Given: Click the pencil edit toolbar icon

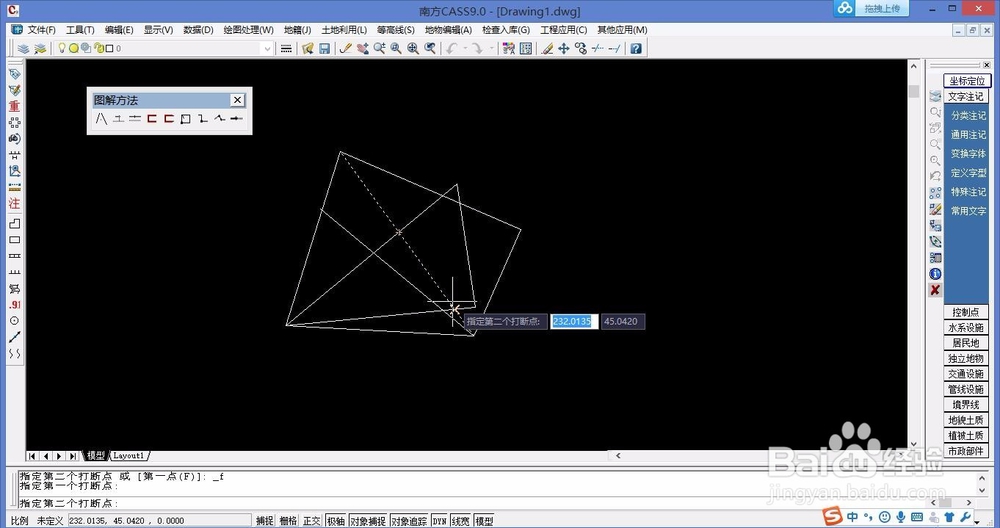Looking at the screenshot, I should [346, 48].
